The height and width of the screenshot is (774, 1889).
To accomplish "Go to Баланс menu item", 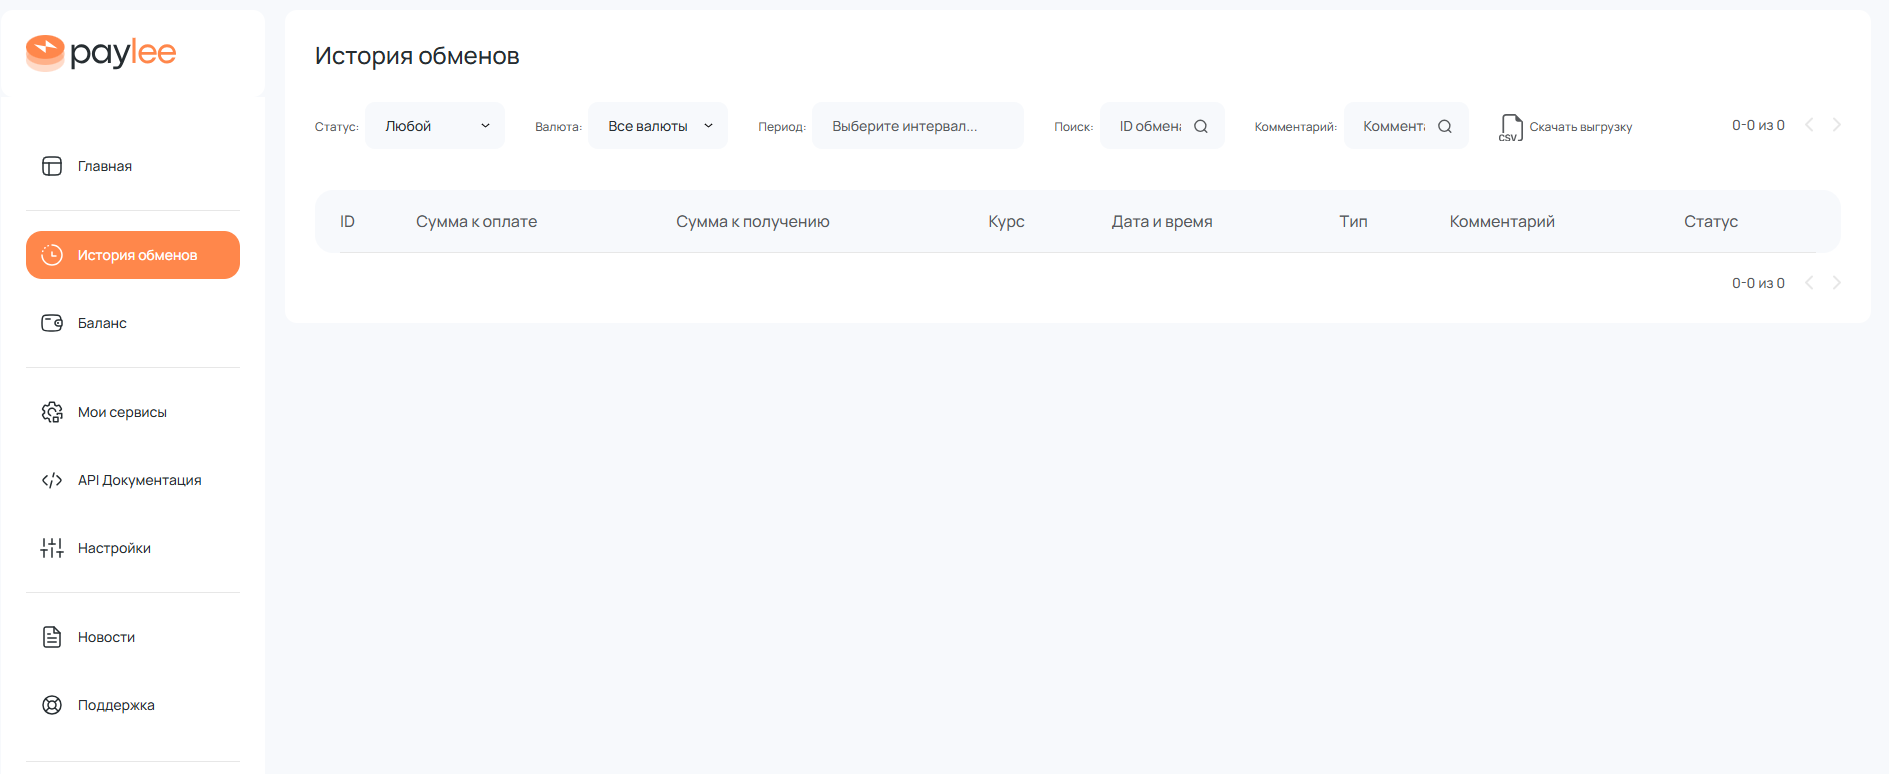I will click(102, 323).
